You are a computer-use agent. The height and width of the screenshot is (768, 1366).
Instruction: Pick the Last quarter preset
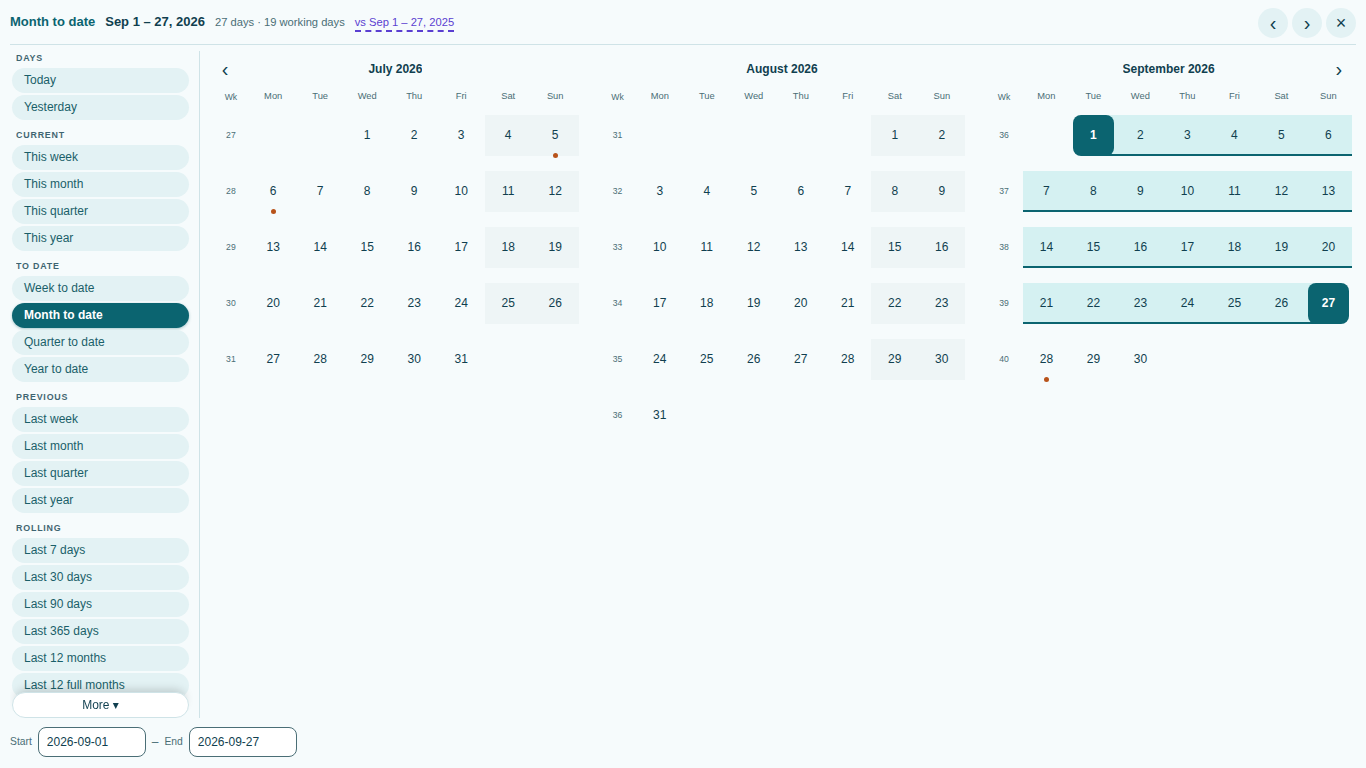click(x=100, y=473)
